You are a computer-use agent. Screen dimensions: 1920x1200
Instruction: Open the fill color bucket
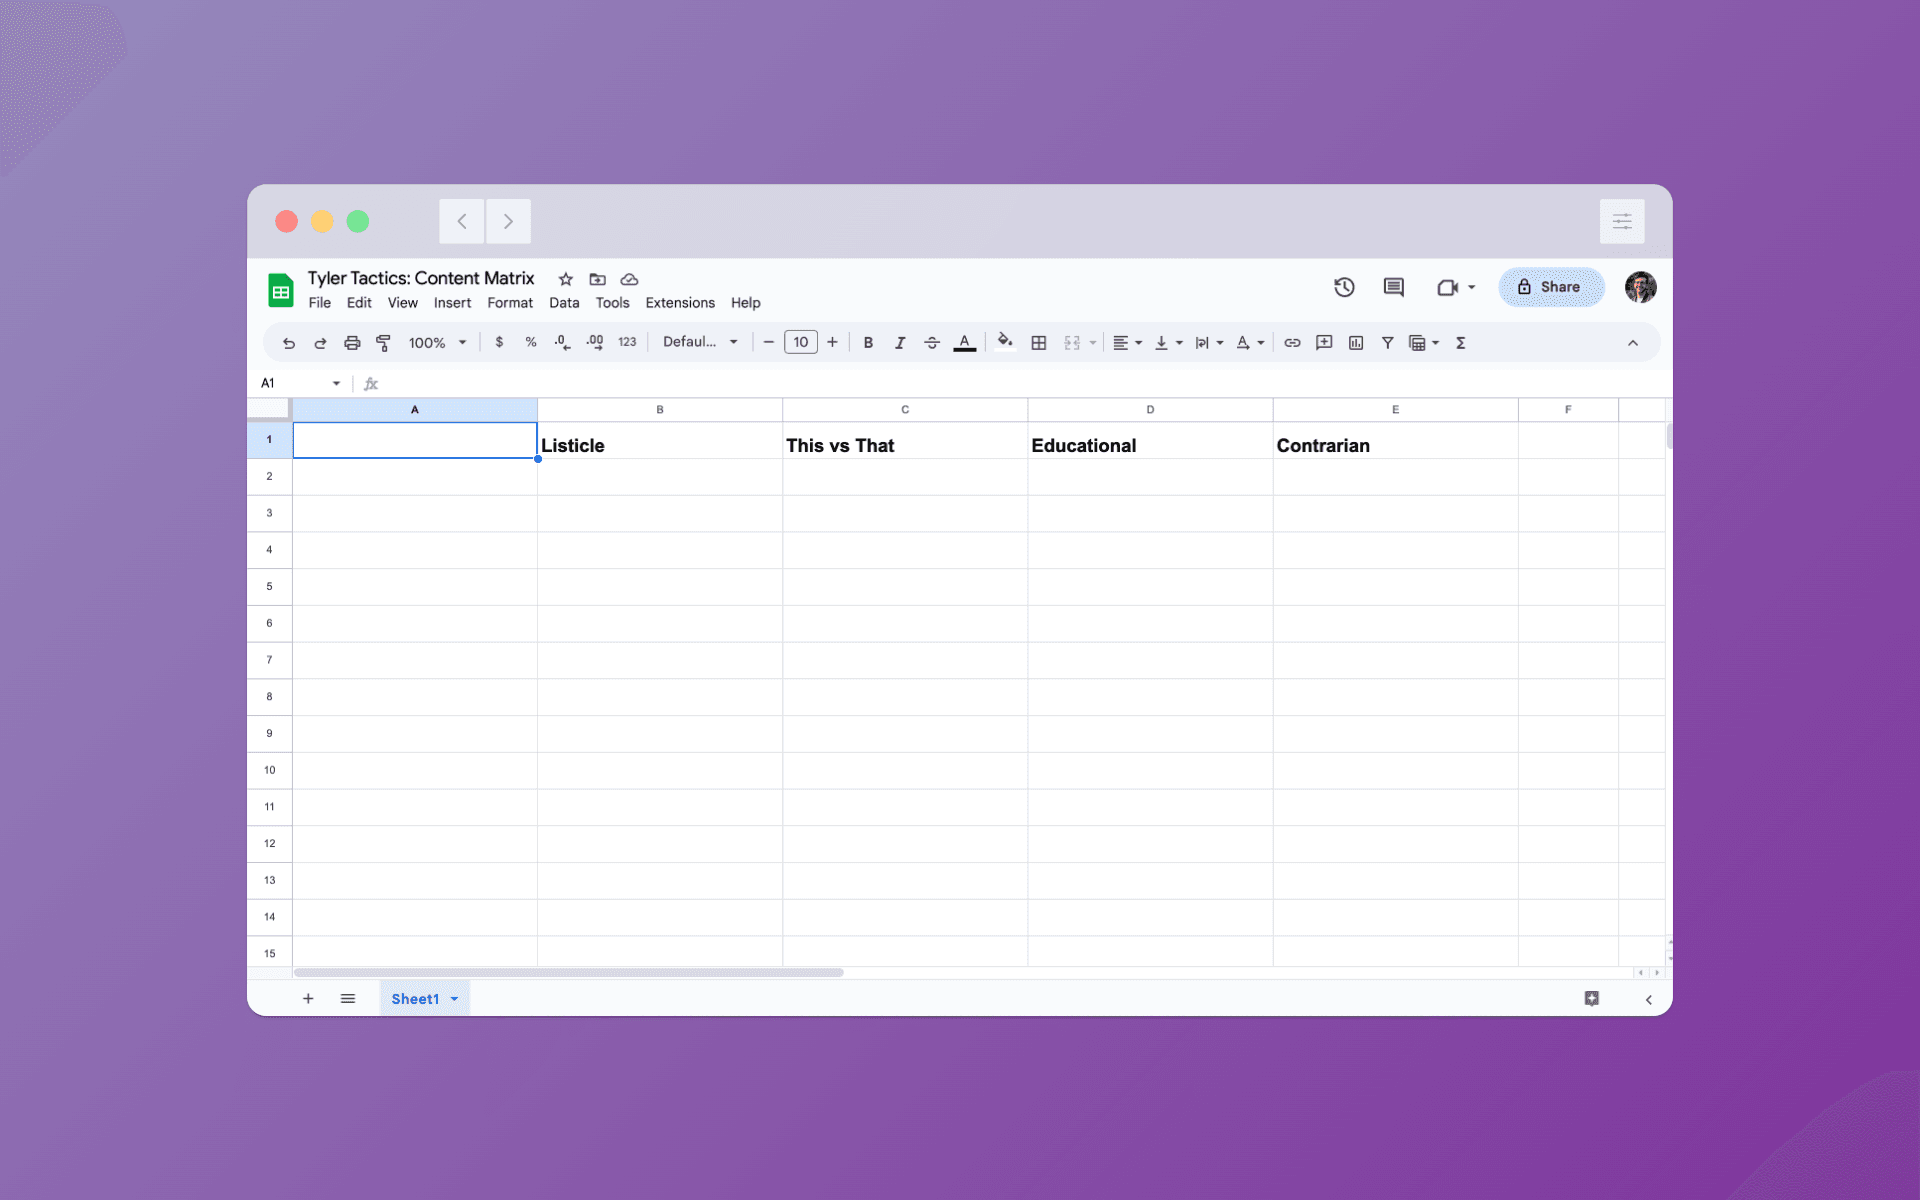point(1005,342)
